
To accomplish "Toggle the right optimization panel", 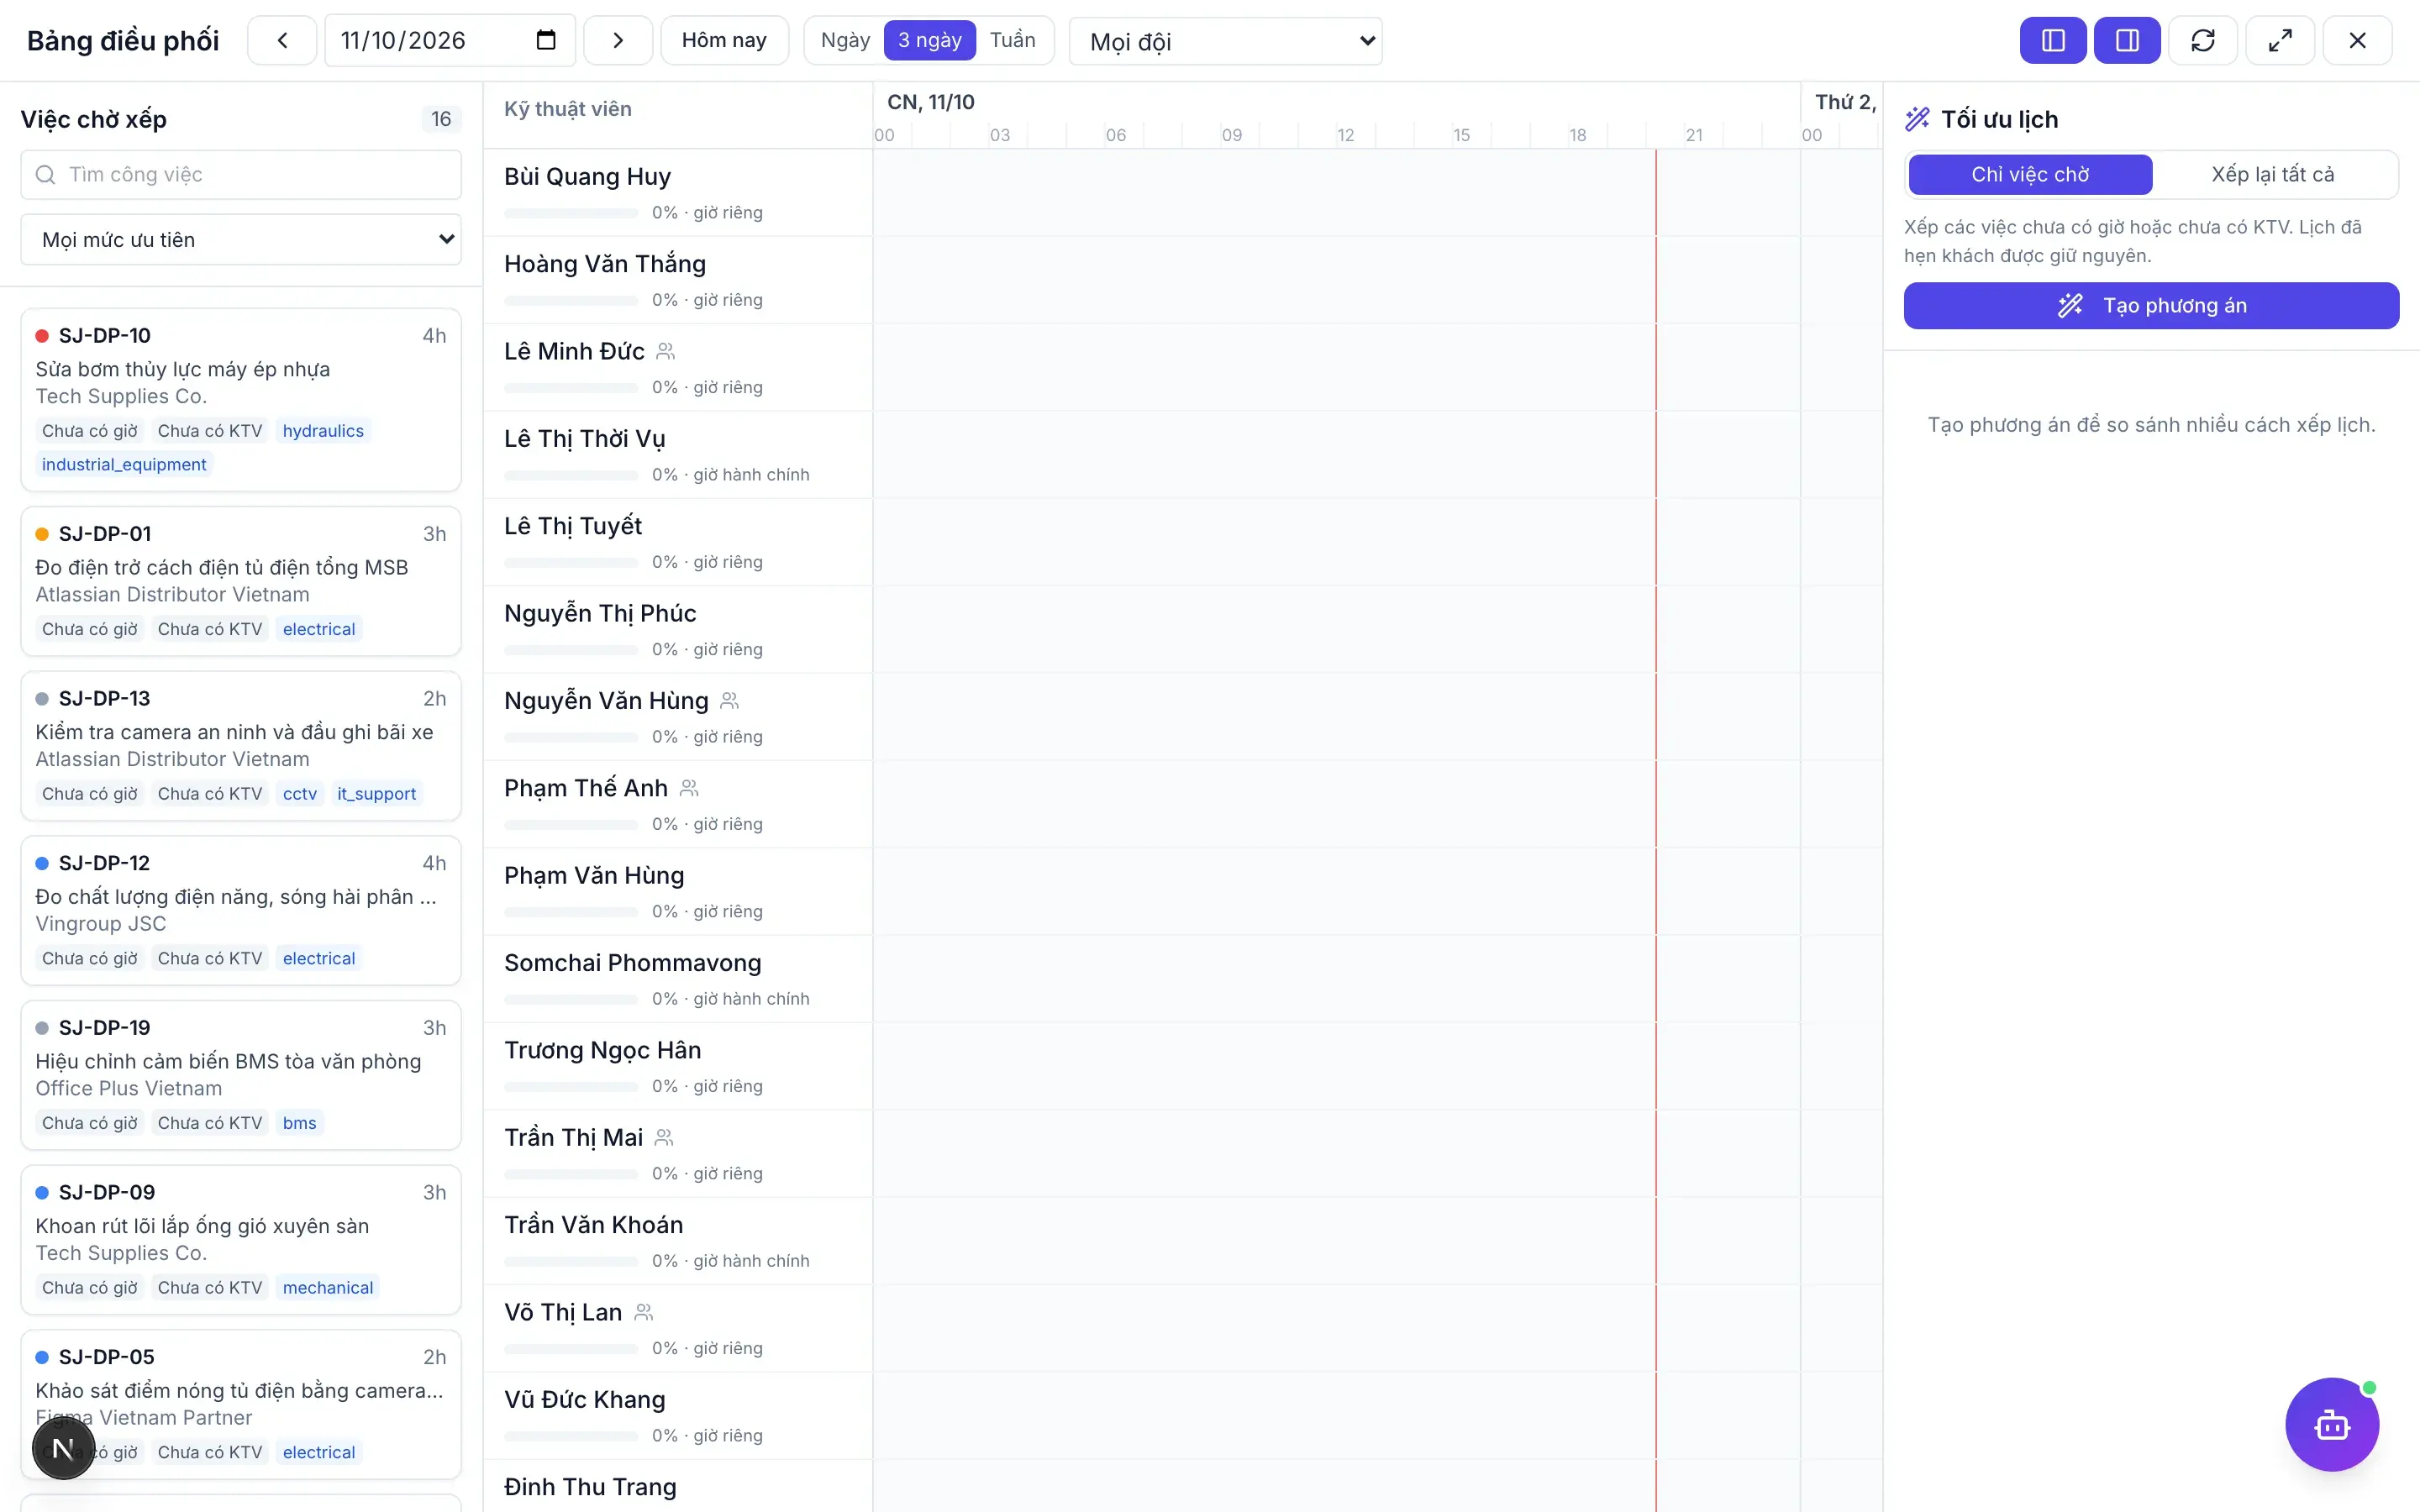I will [2127, 40].
